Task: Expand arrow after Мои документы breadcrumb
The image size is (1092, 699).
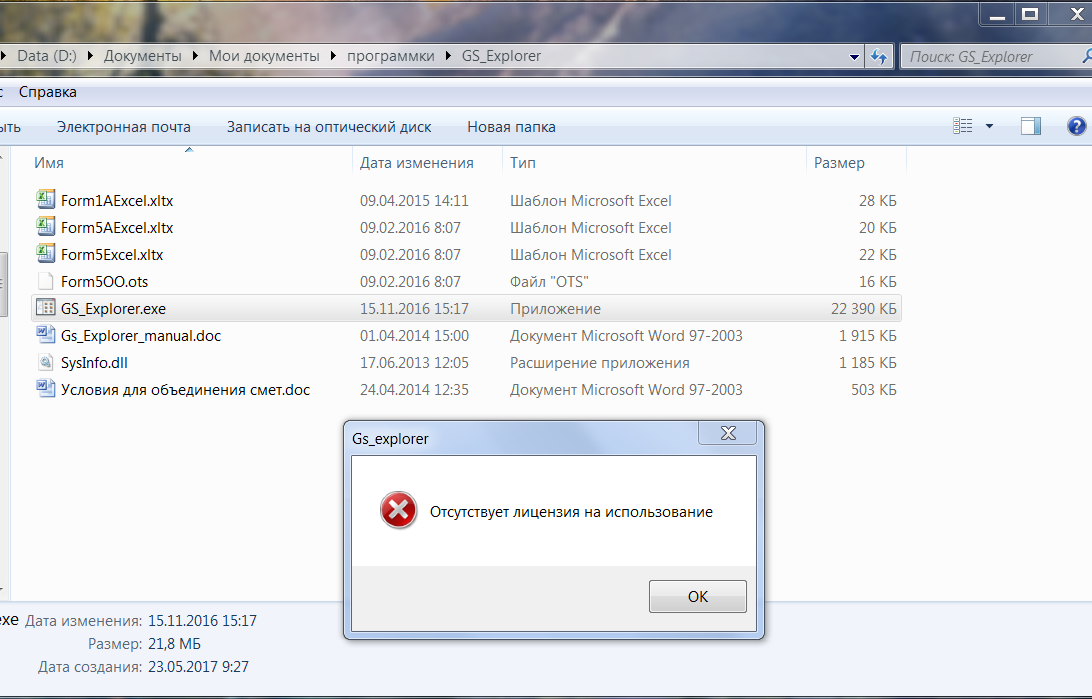Action: (x=333, y=56)
